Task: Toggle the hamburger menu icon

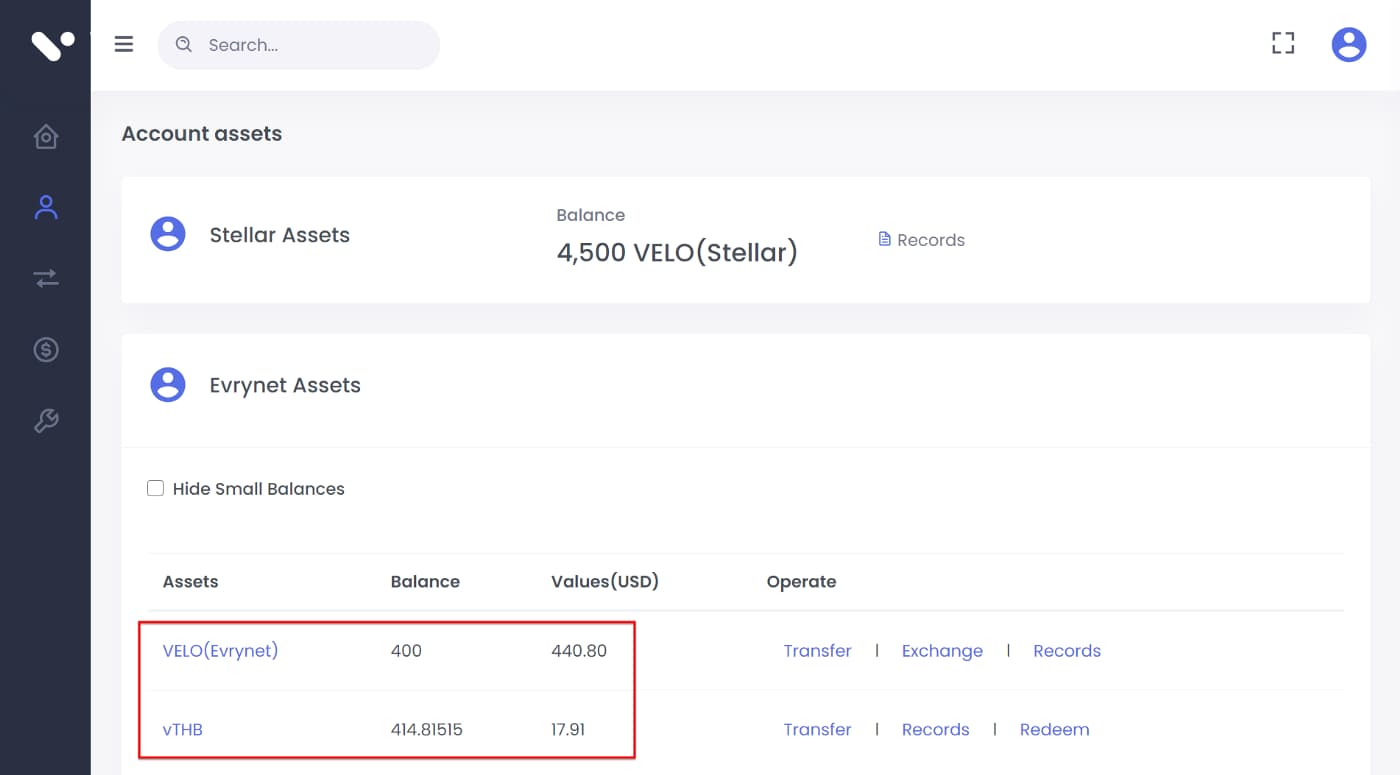Action: [x=124, y=44]
